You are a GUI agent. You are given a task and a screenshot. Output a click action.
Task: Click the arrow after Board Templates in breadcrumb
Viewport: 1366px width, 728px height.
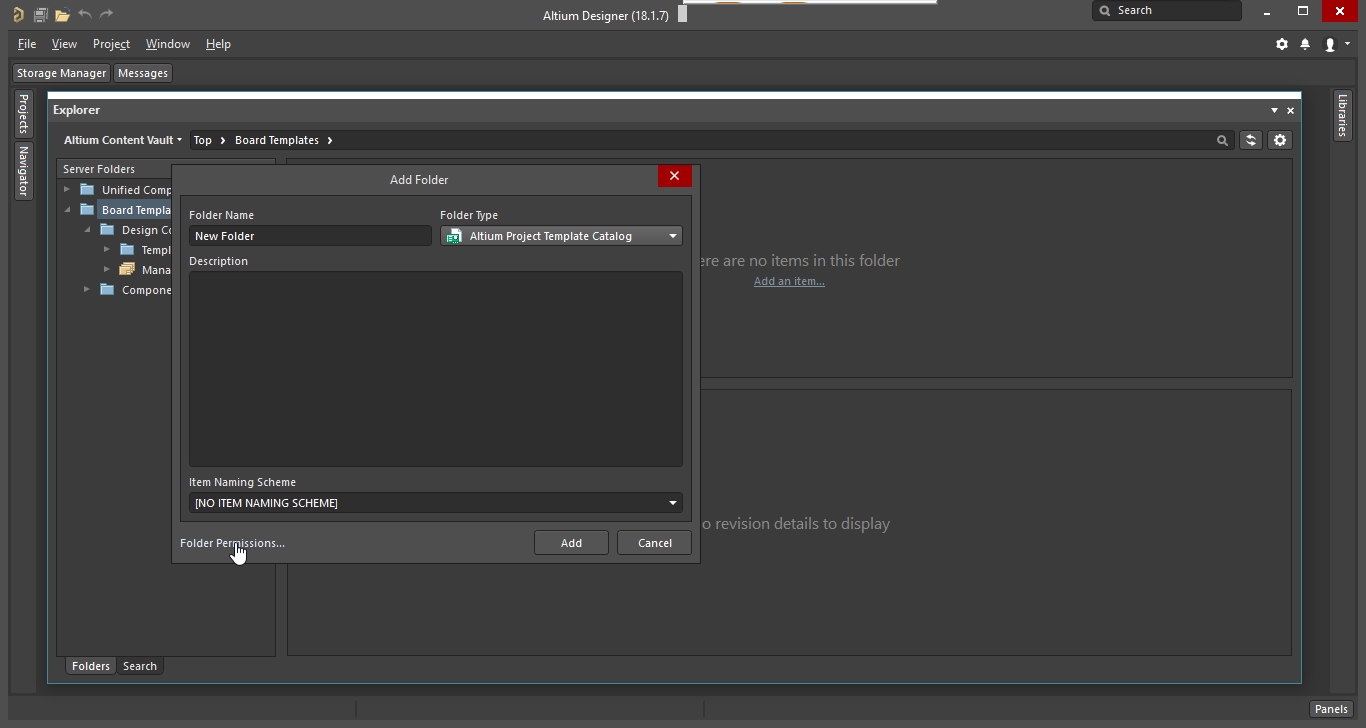coord(330,140)
